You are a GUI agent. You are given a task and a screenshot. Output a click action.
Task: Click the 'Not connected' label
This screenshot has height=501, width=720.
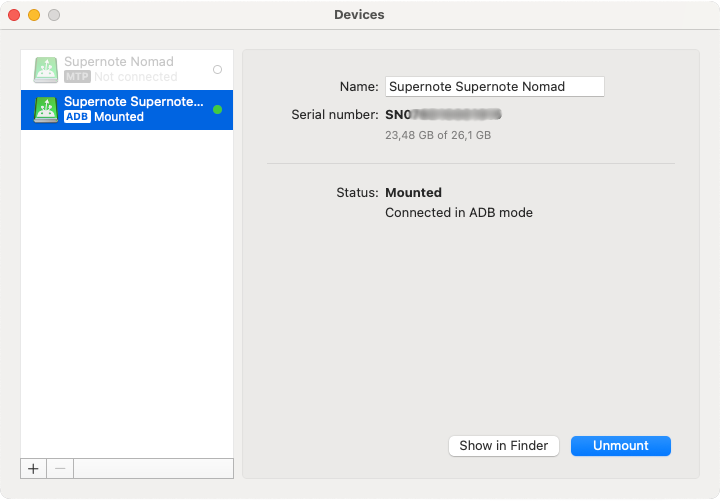136,77
